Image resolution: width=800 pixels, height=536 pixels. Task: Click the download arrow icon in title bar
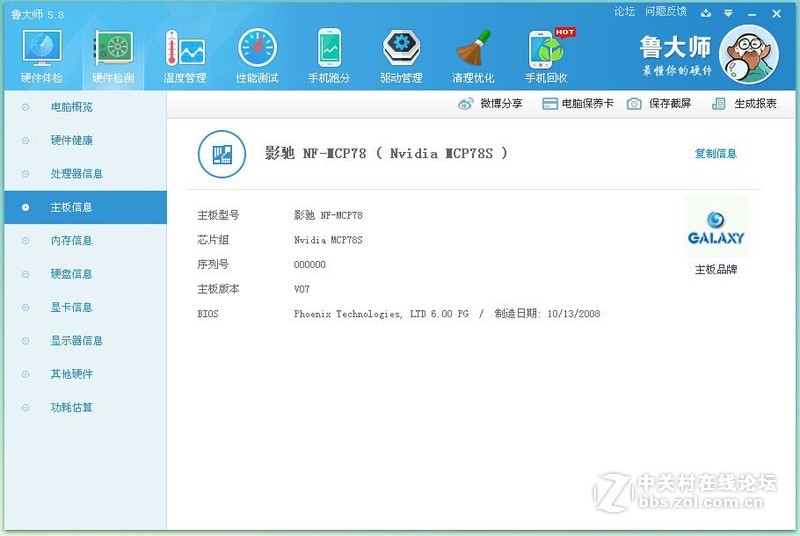pyautogui.click(x=706, y=13)
